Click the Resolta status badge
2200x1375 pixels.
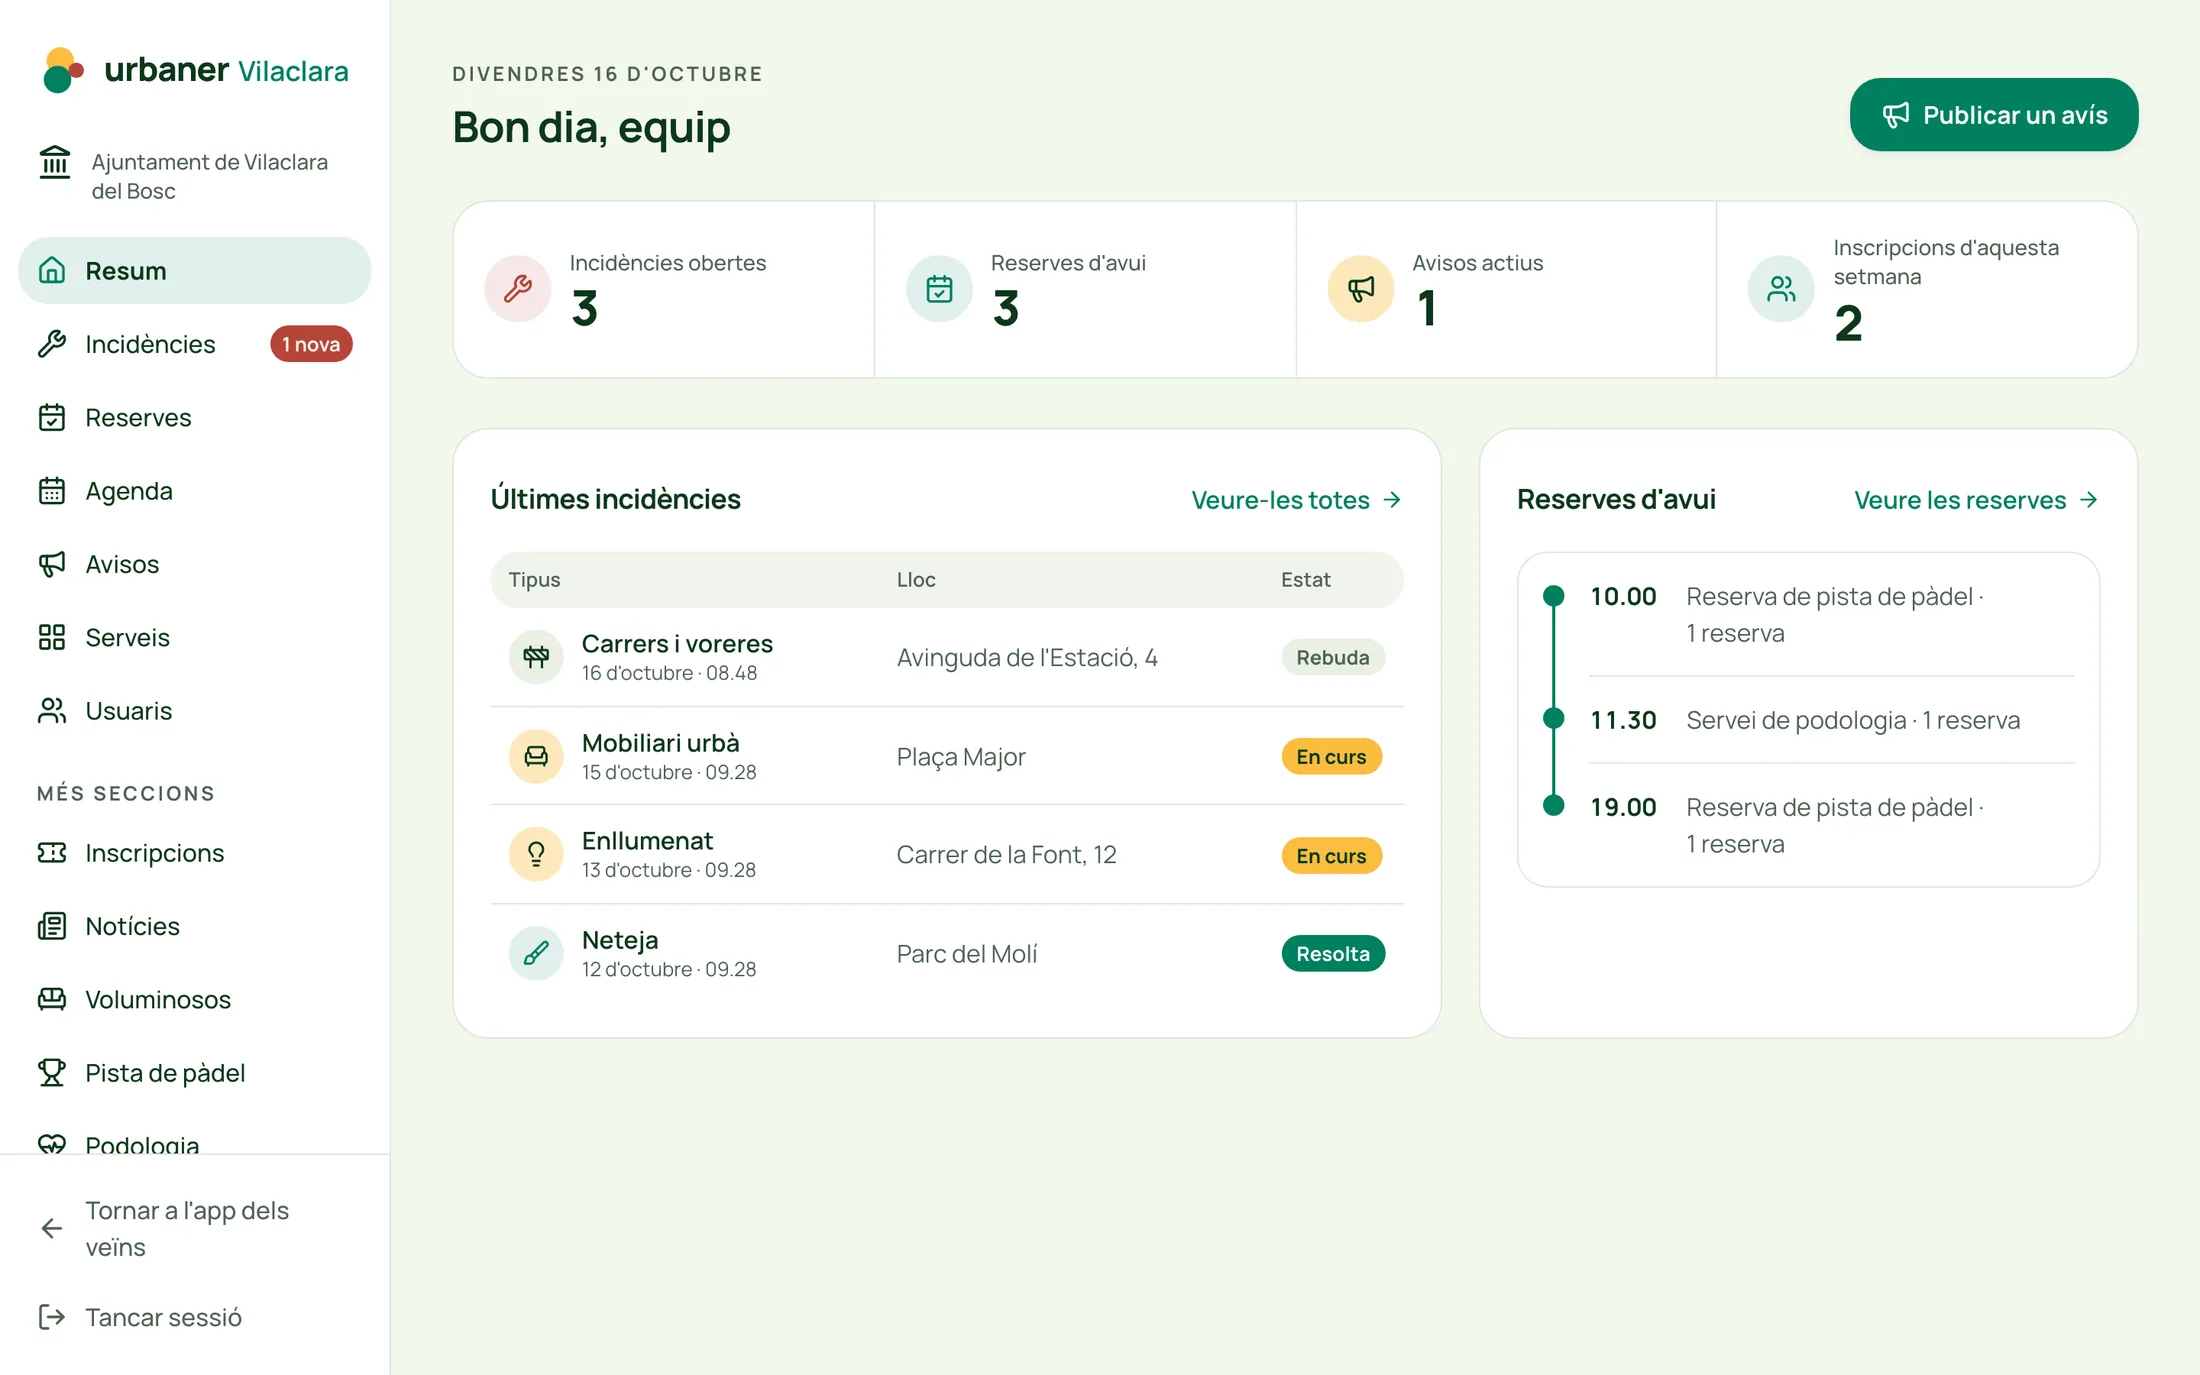1333,954
